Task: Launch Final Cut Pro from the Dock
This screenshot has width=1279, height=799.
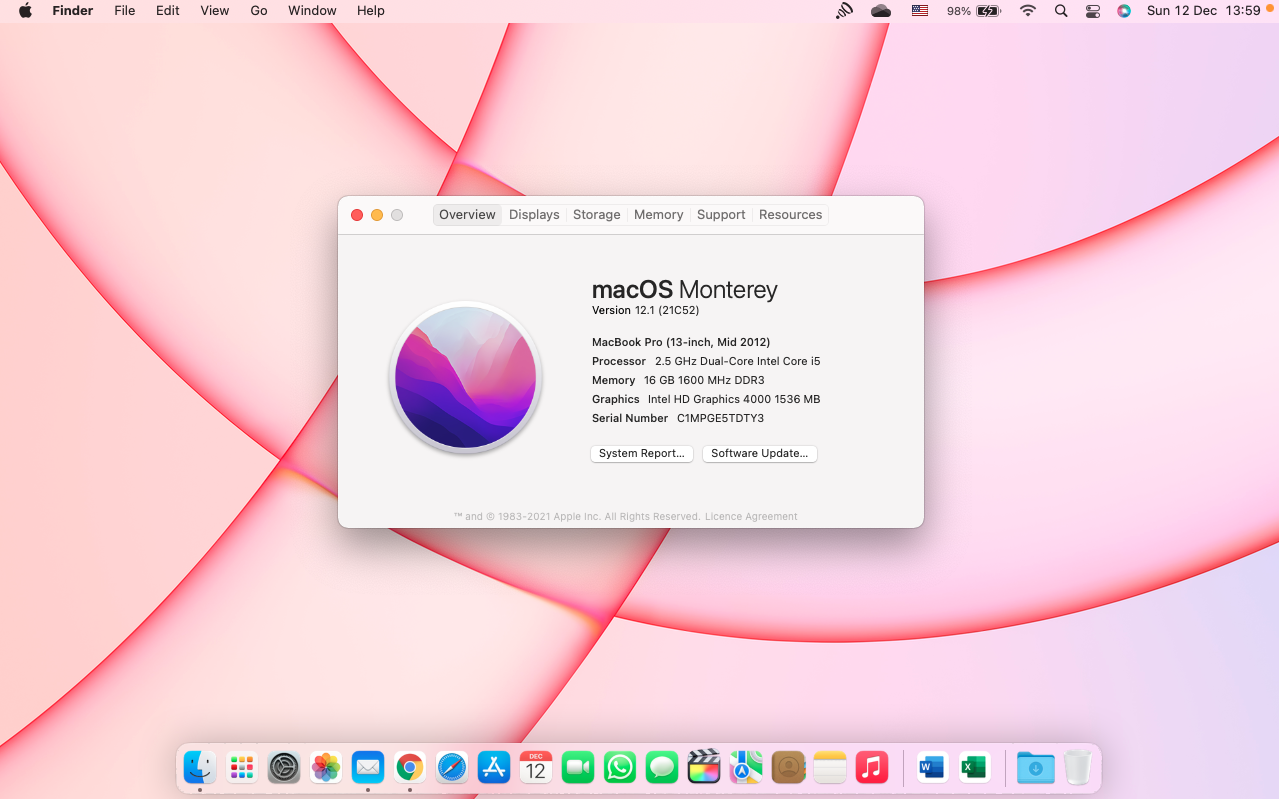Action: pyautogui.click(x=704, y=767)
